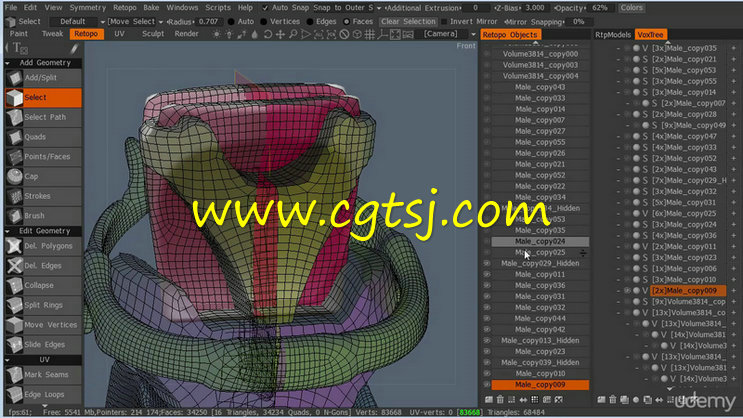The width and height of the screenshot is (743, 418).
Task: Click the Colors button
Action: tap(632, 8)
